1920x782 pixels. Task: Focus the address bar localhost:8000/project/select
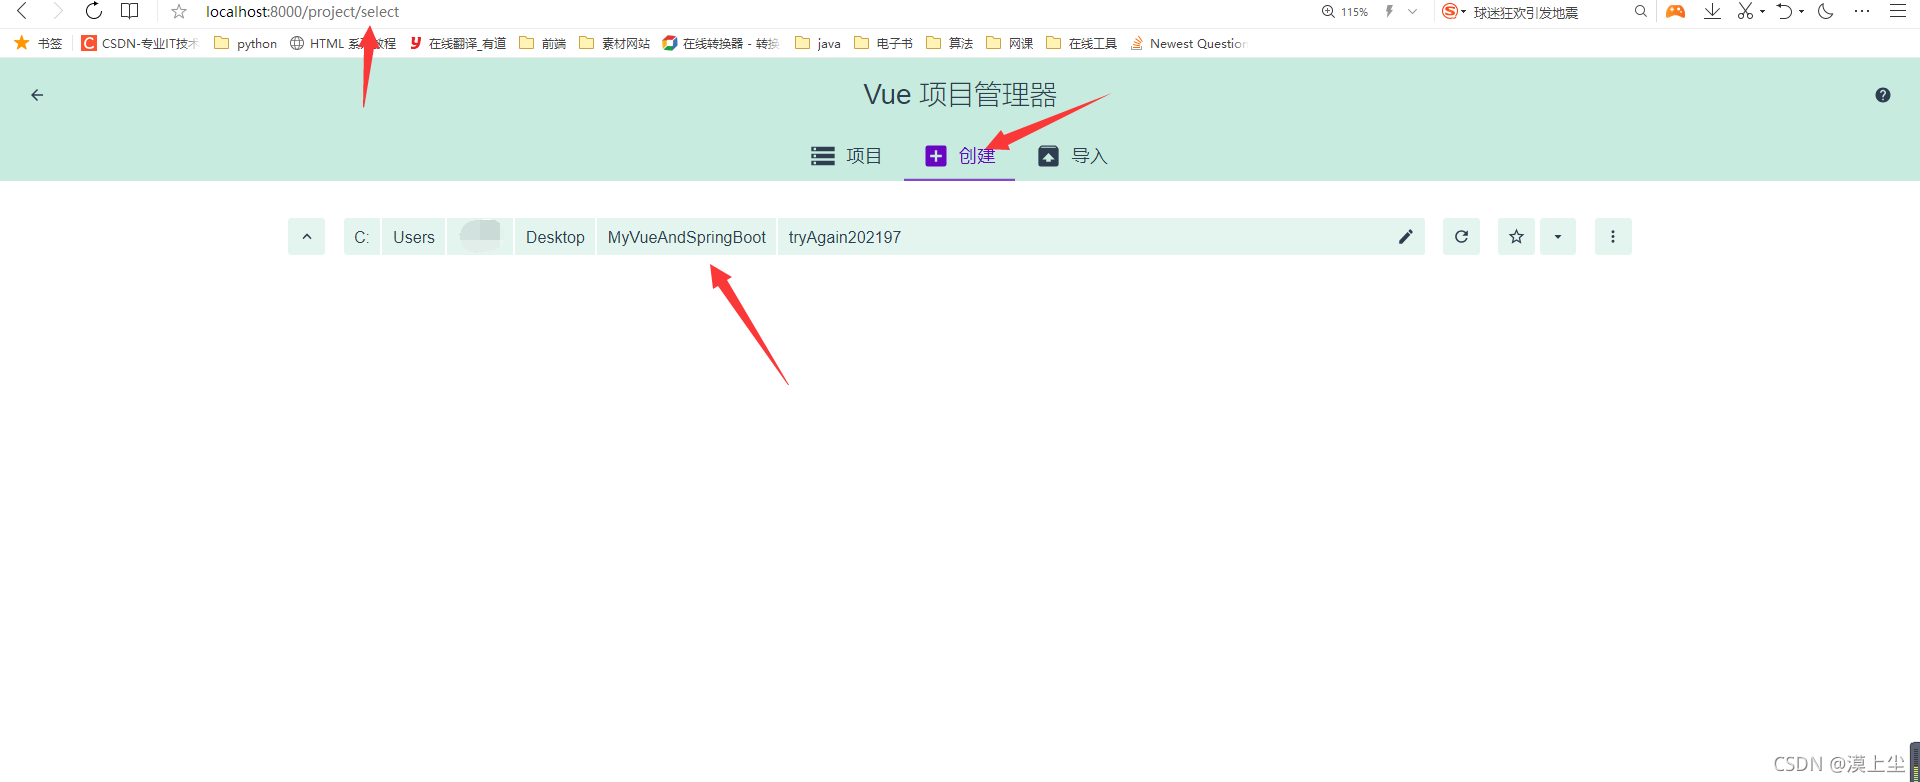tap(302, 12)
